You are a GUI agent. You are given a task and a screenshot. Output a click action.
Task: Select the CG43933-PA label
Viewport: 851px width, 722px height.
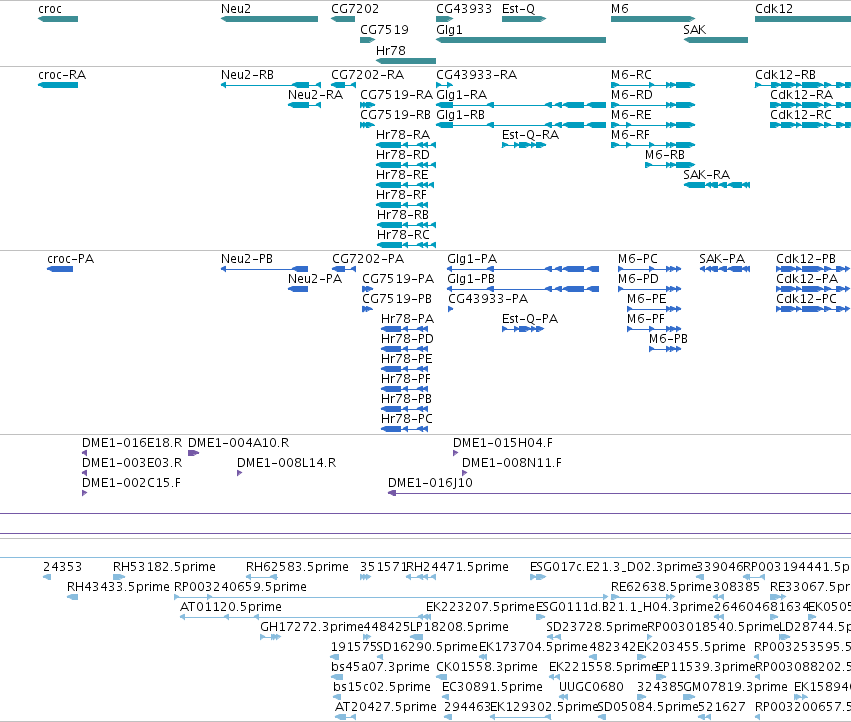coord(488,299)
